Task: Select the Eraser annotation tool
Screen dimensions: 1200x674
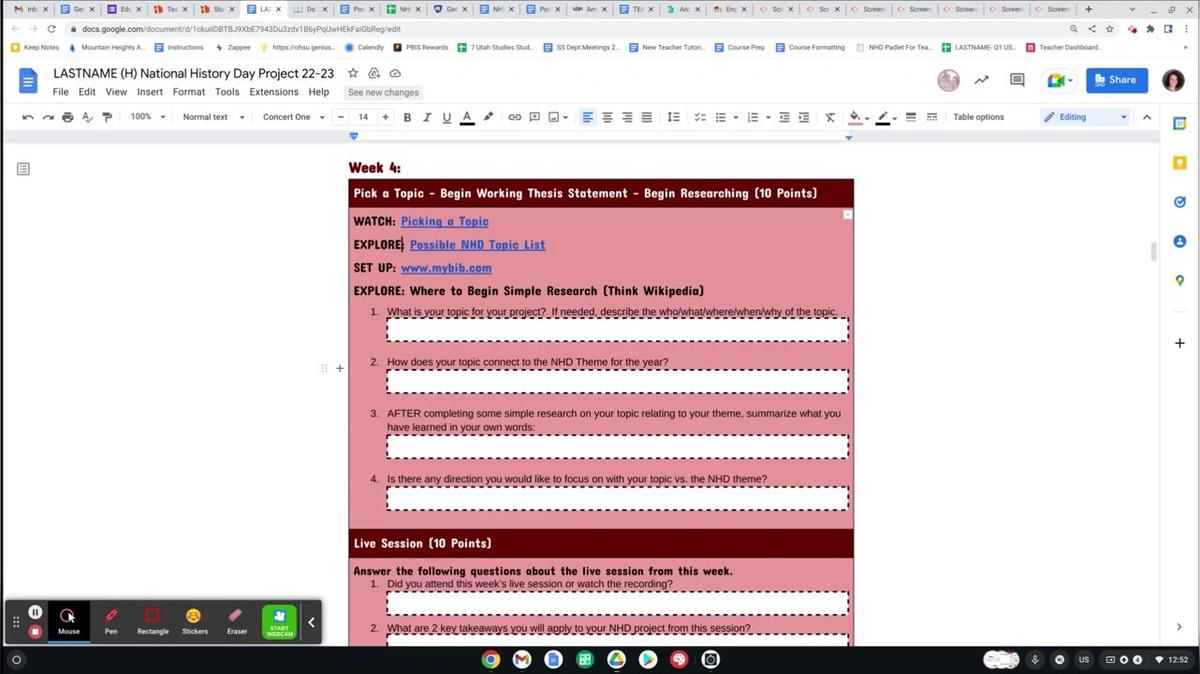Action: click(236, 620)
